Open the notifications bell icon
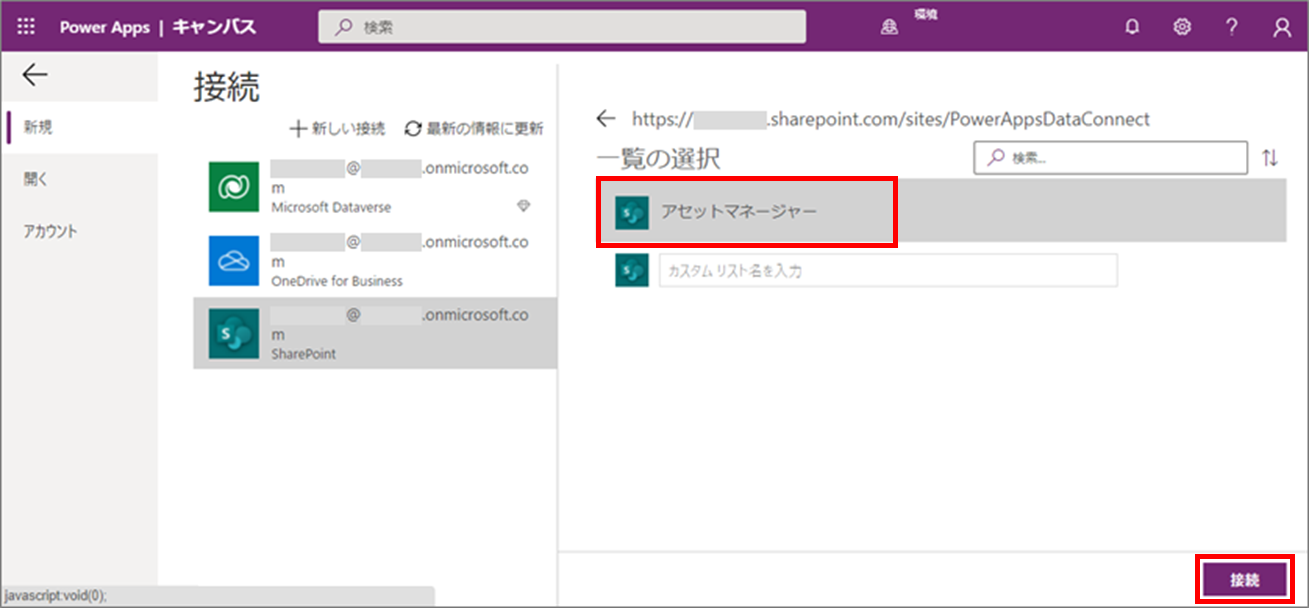1309x608 pixels. click(1132, 28)
